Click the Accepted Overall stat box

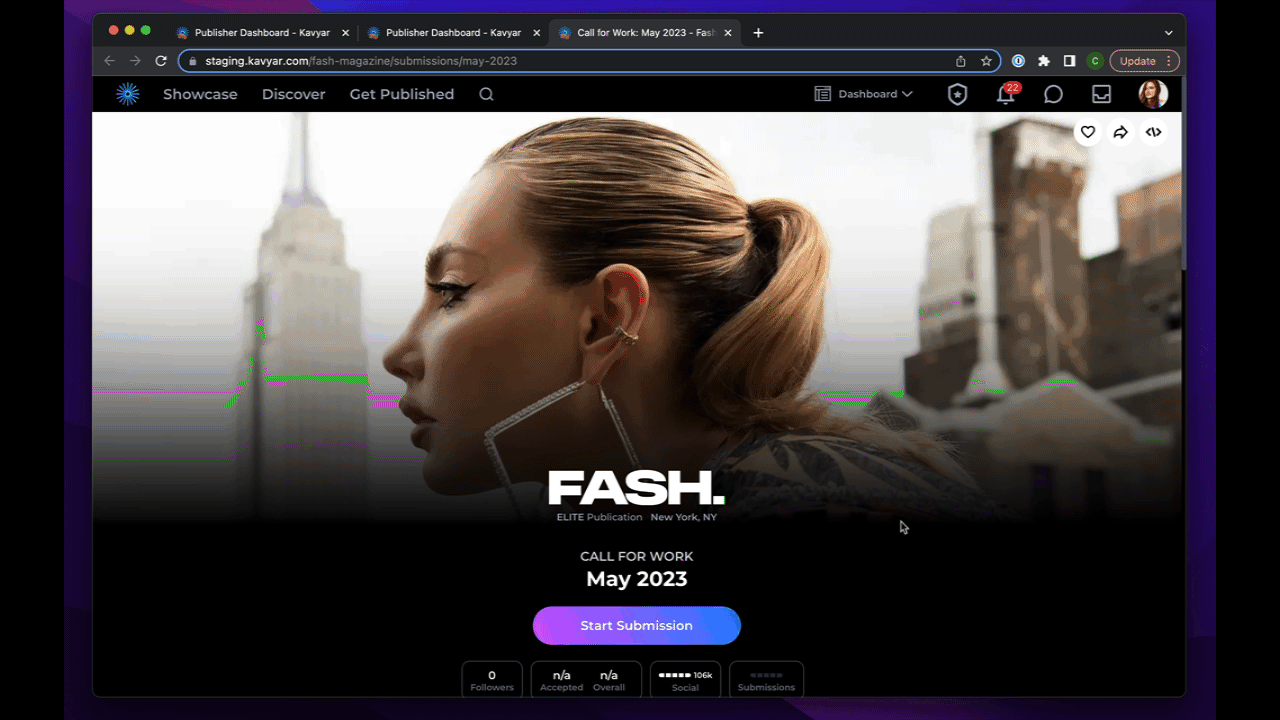[x=586, y=680]
